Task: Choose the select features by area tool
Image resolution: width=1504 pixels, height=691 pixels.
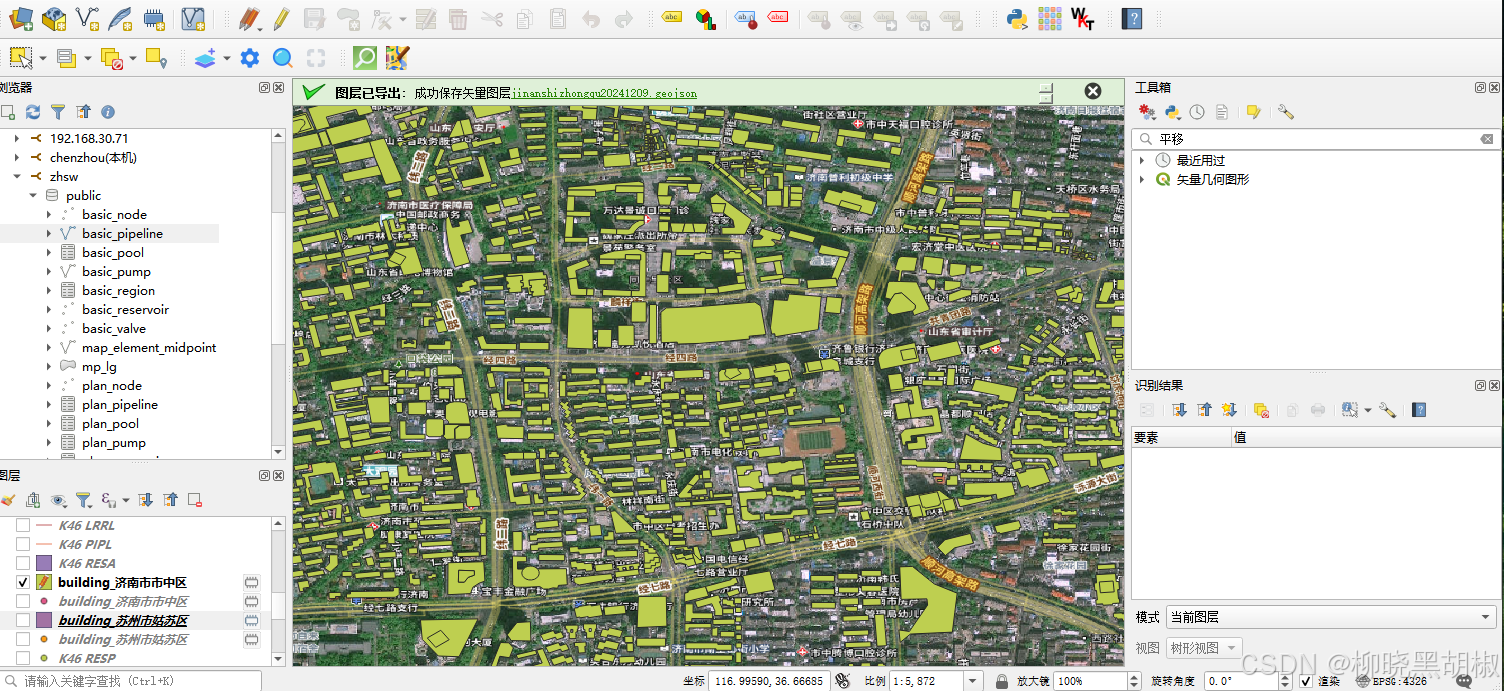Action: coord(21,58)
